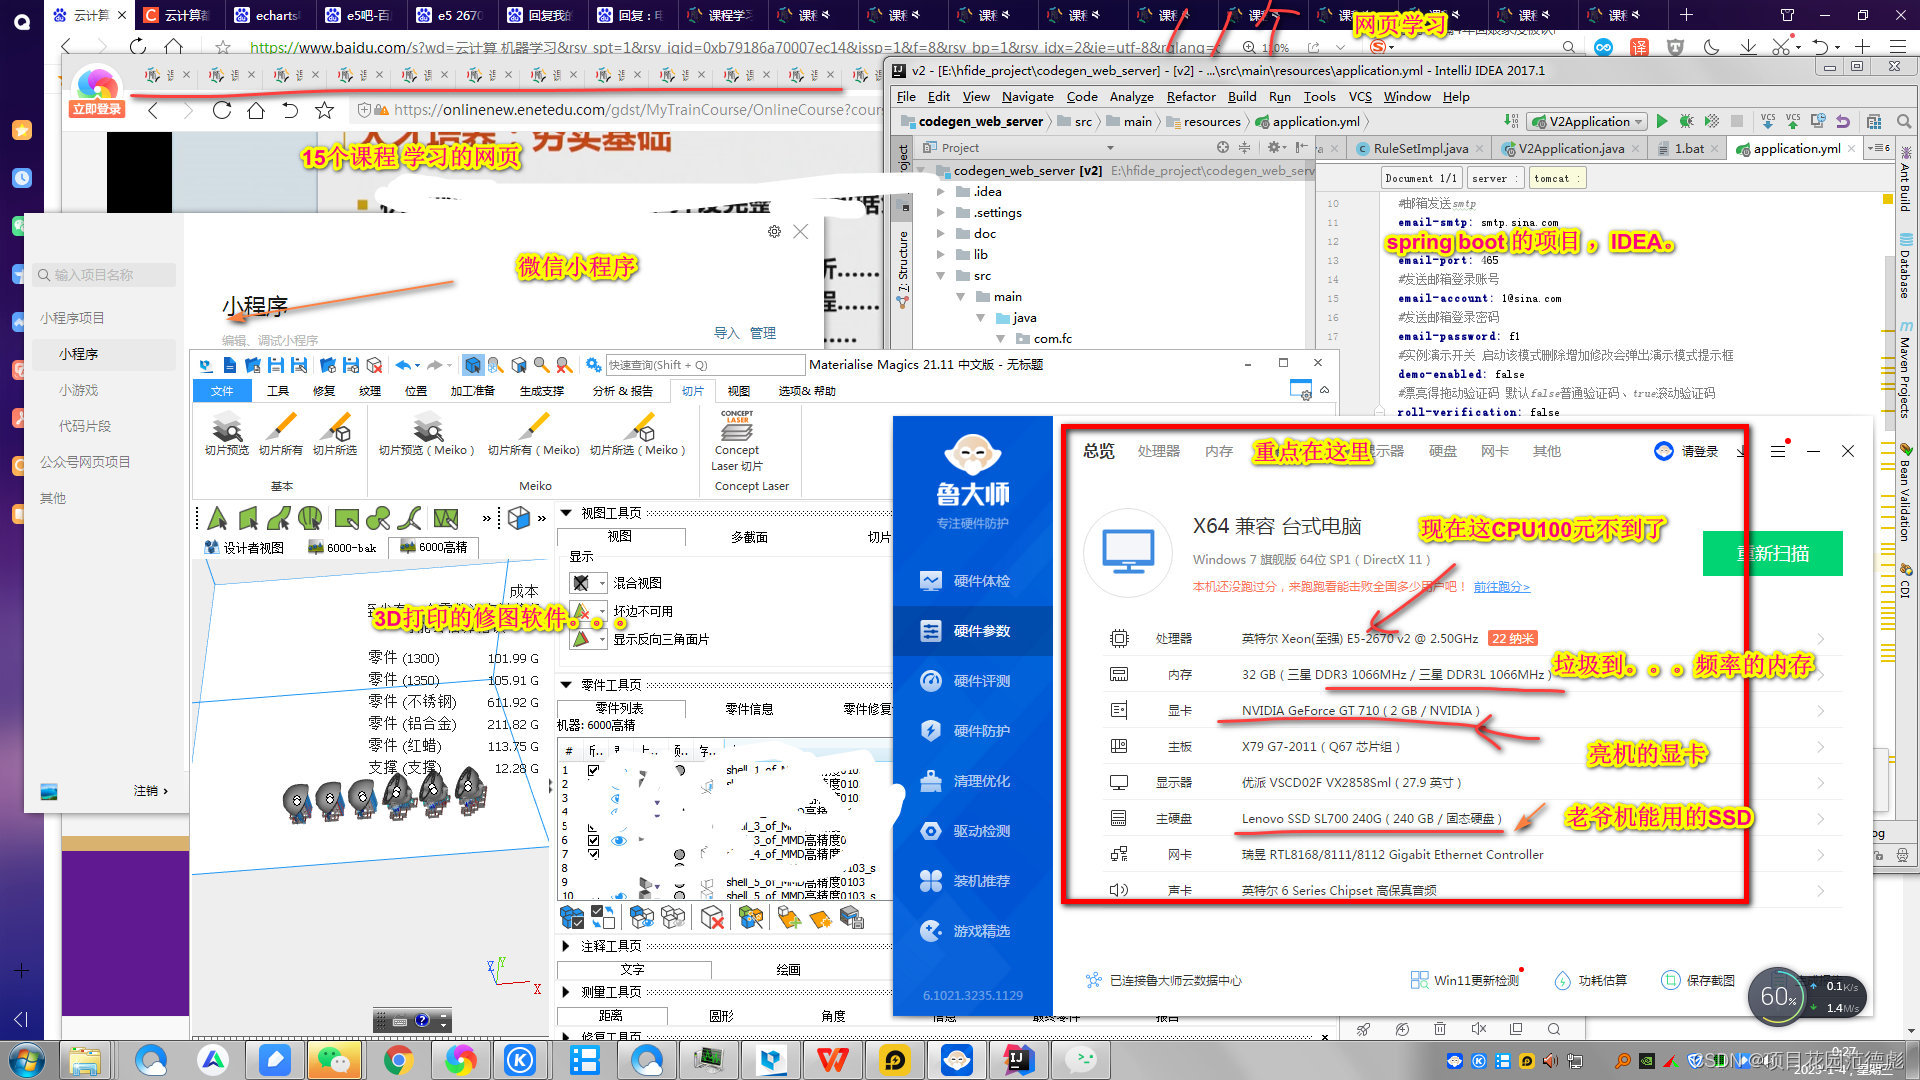
Task: Toggle the 坏边不可用 checkbox option
Action: (x=584, y=609)
